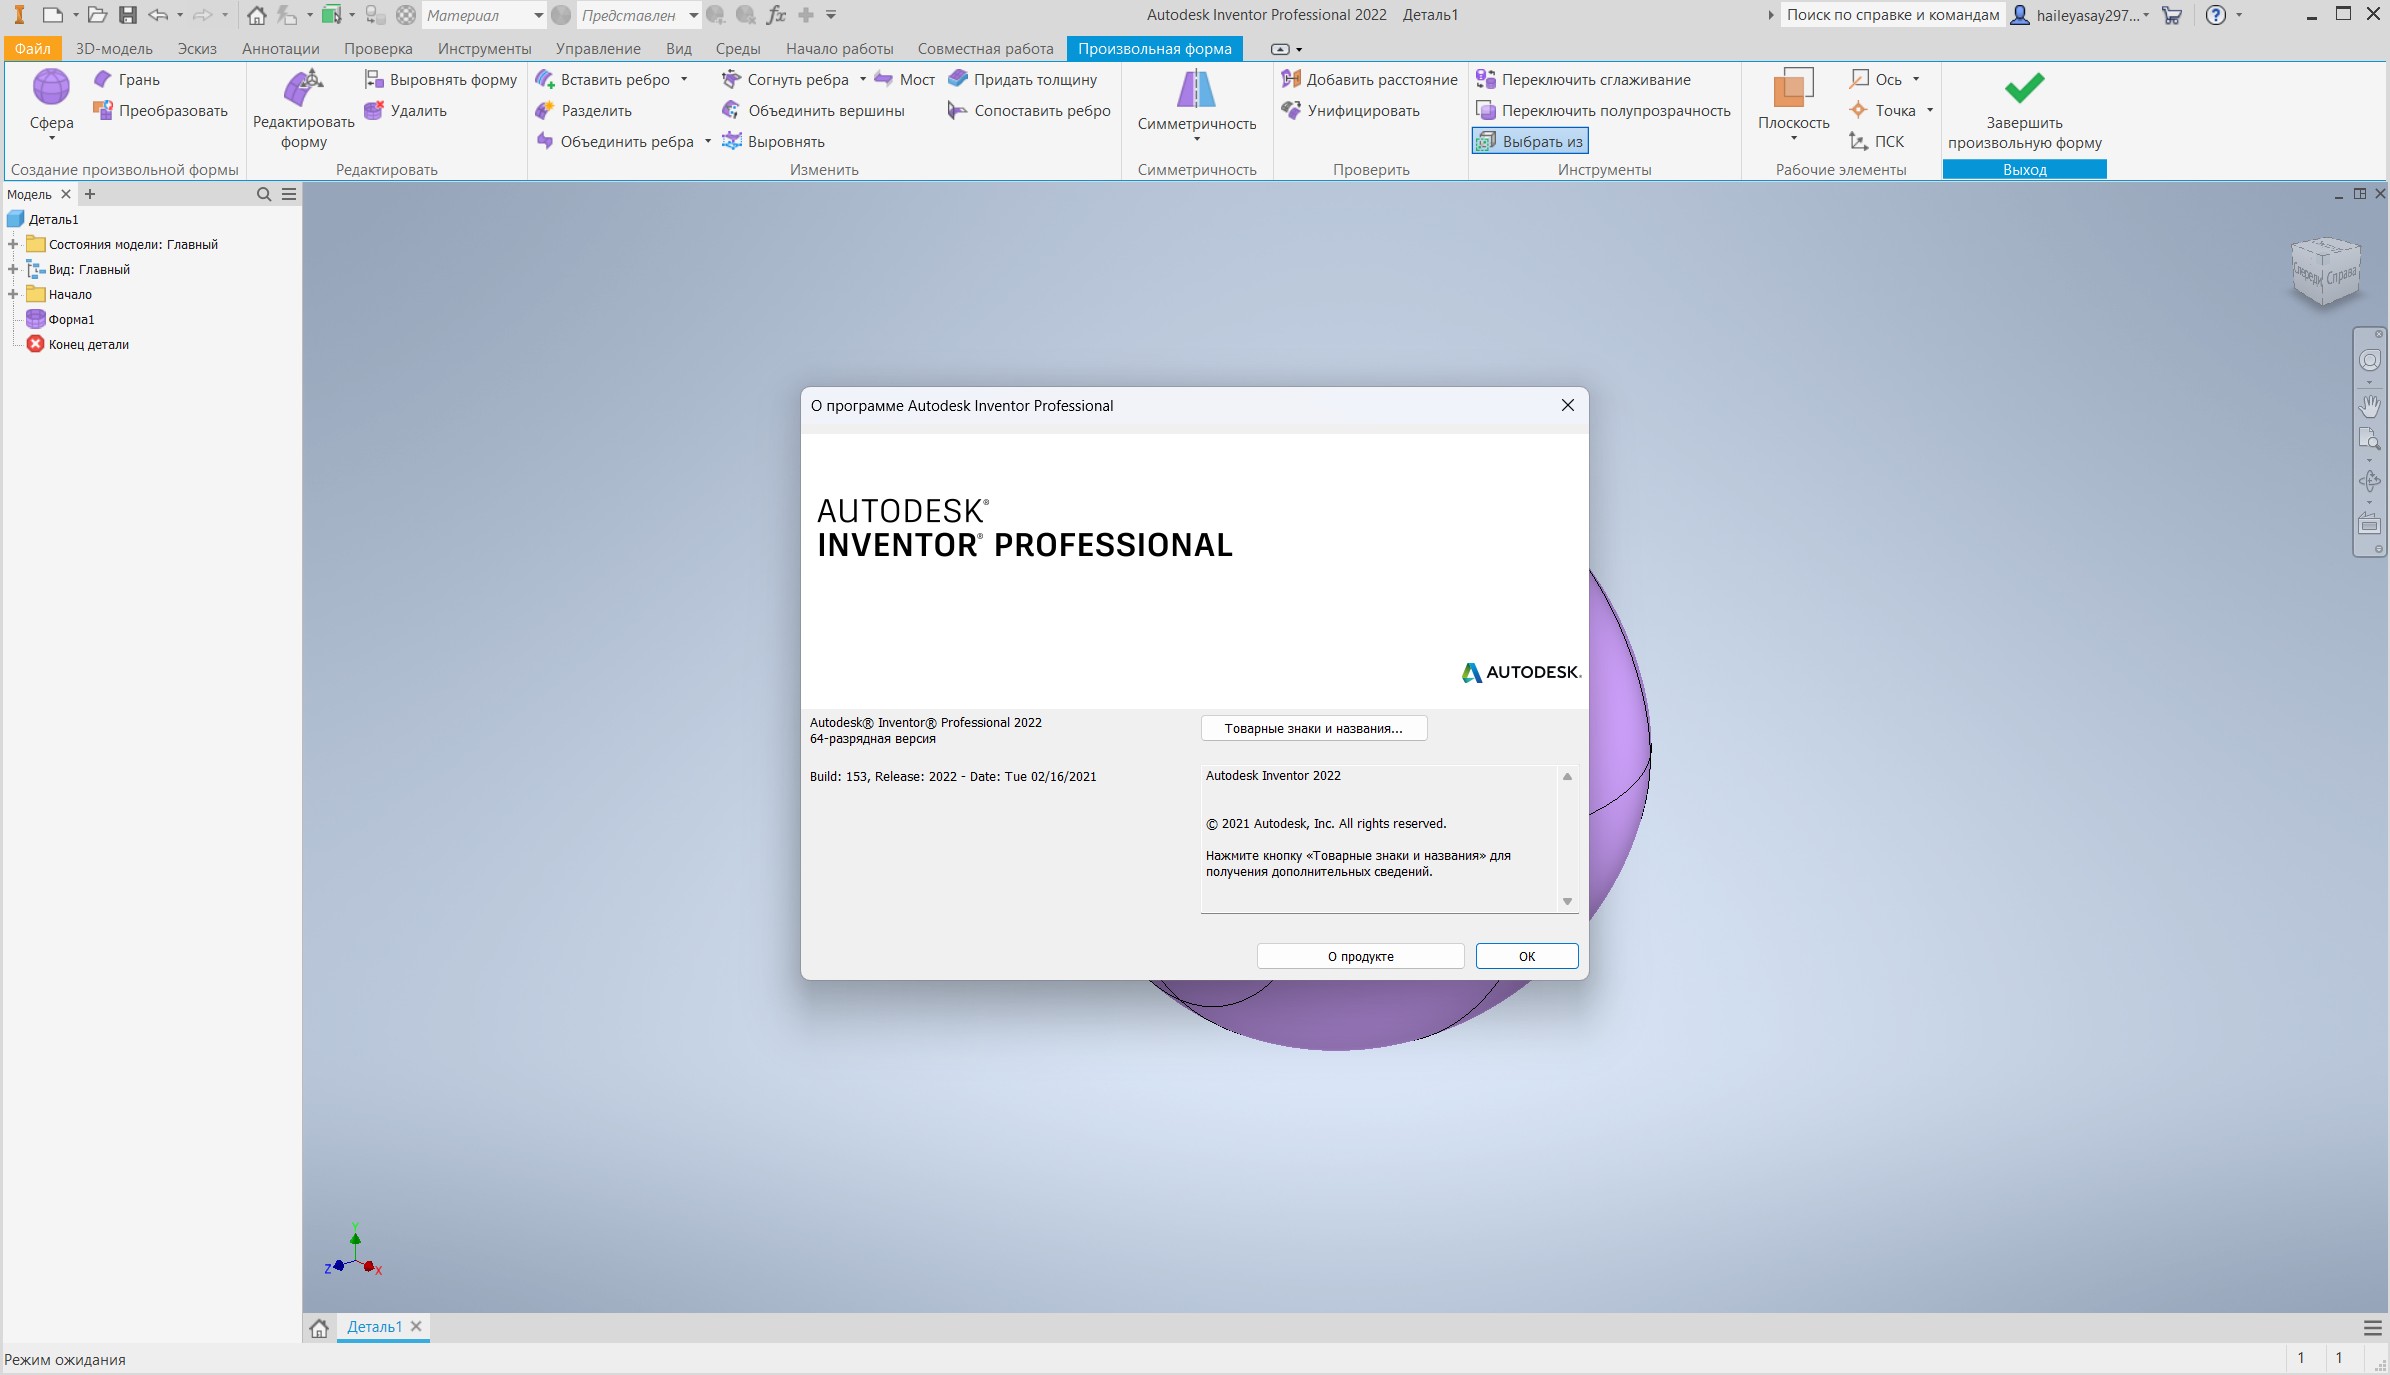The width and height of the screenshot is (2390, 1375).
Task: Click Добавить расстояние
Action: [1370, 79]
